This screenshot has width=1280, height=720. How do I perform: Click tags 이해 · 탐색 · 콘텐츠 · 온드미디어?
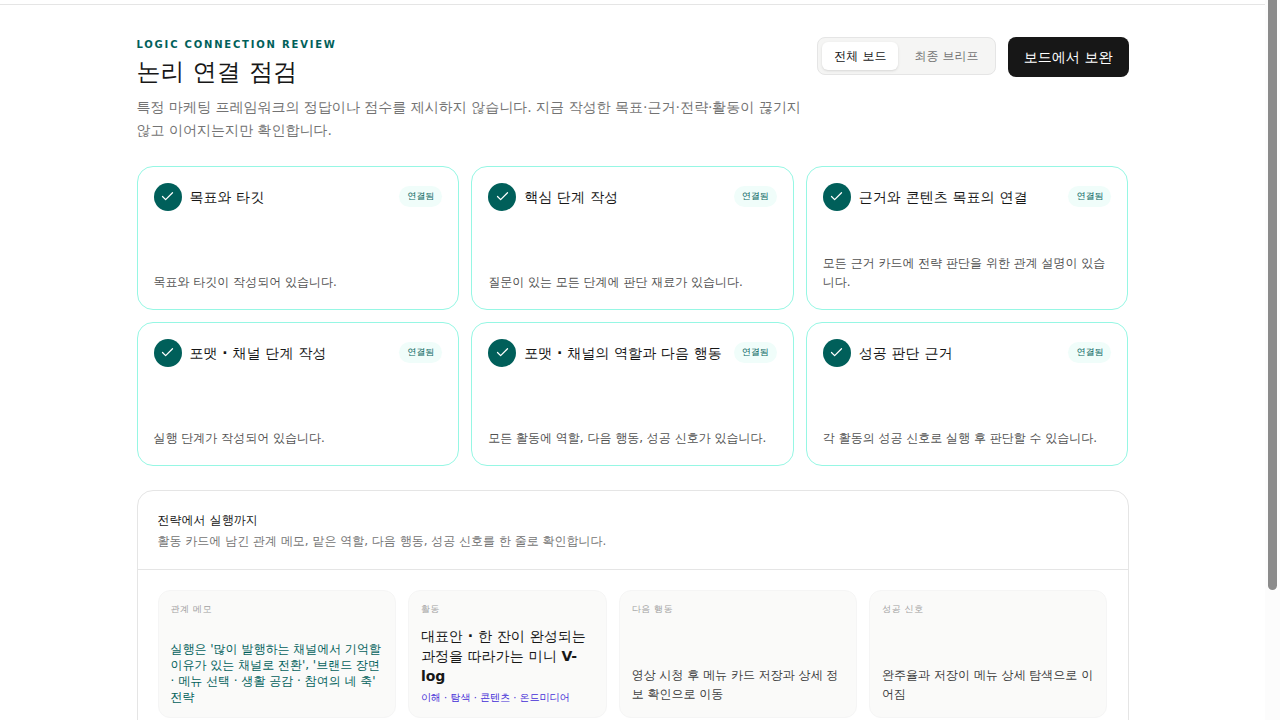tap(495, 698)
